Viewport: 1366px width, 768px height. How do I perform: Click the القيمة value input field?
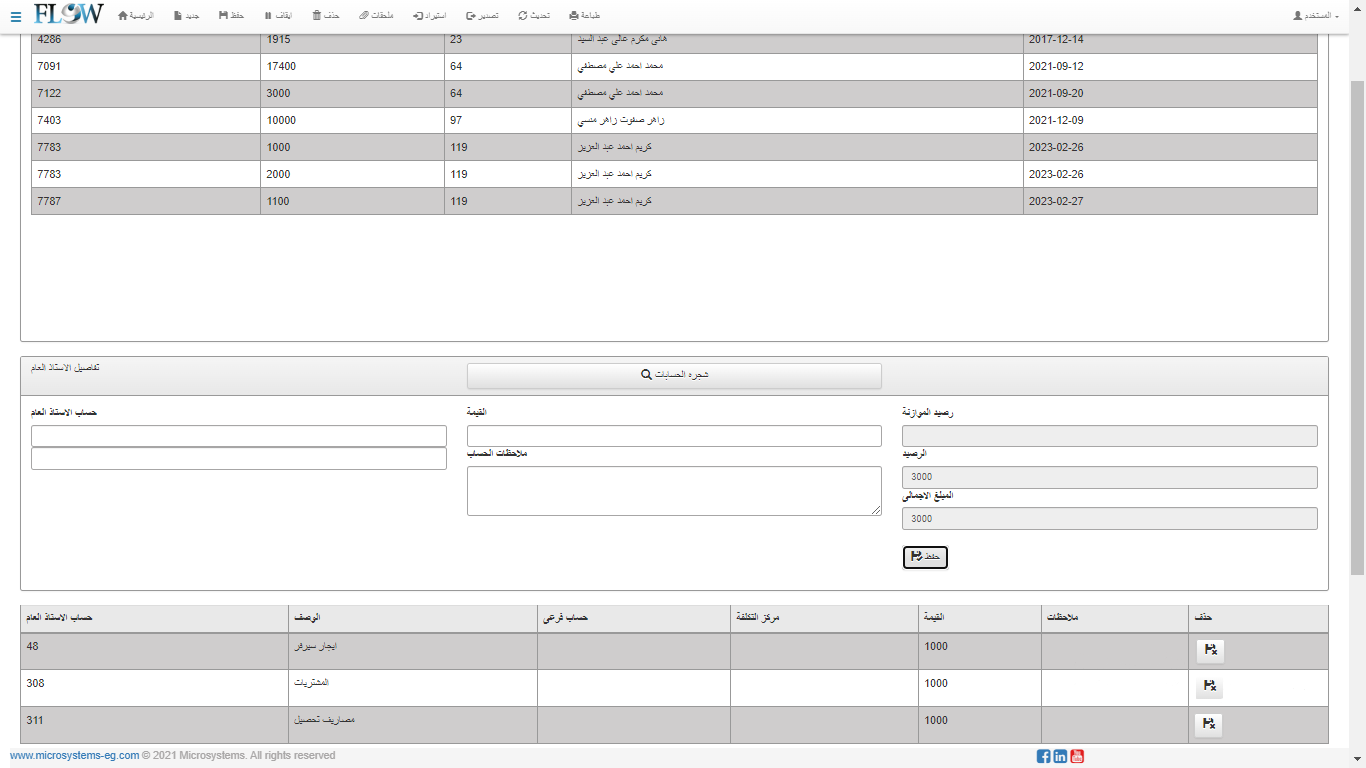tap(674, 436)
